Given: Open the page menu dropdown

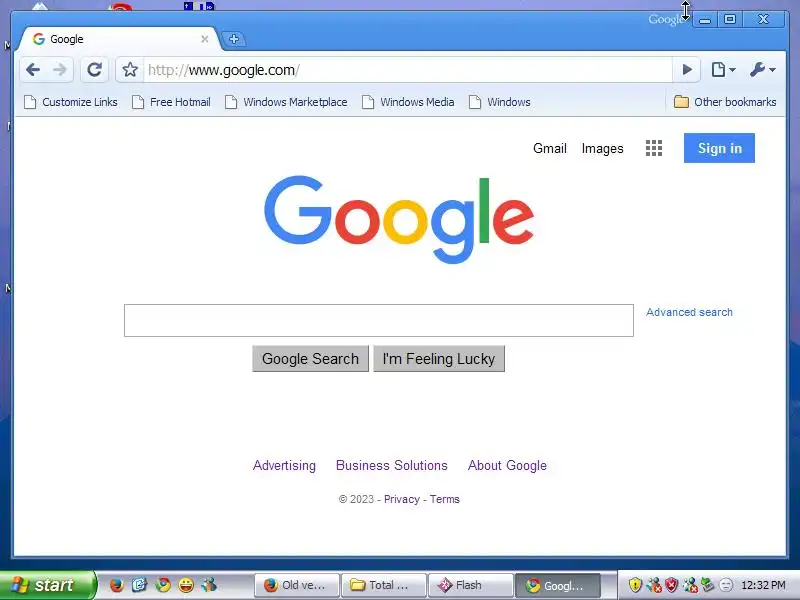Looking at the screenshot, I should pos(723,69).
